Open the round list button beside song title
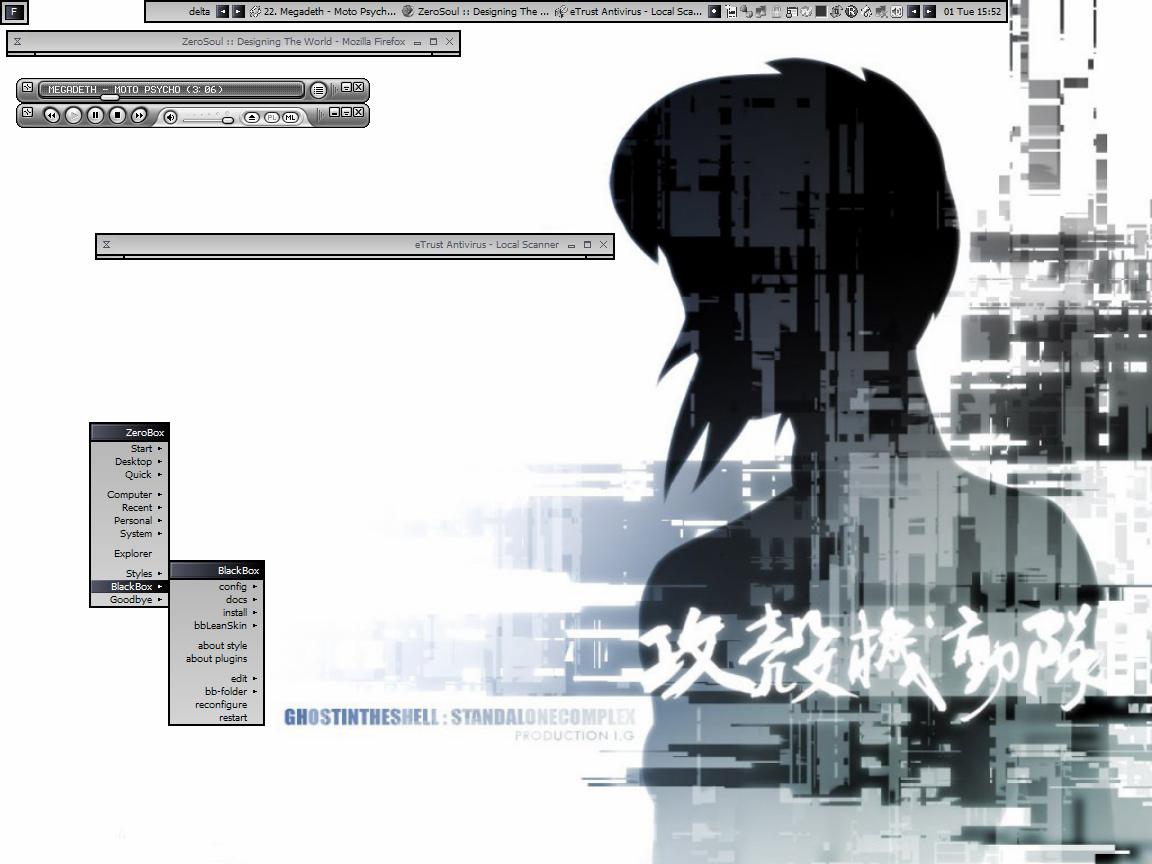Image resolution: width=1152 pixels, height=864 pixels. 318,90
